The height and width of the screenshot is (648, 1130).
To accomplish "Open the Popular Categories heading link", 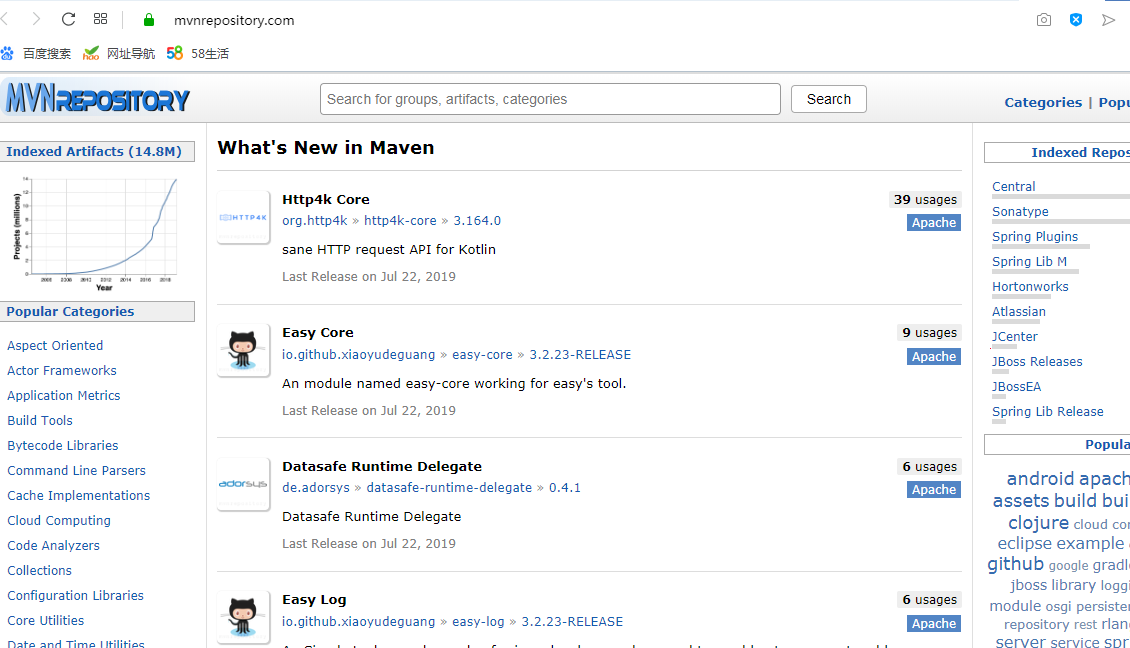I will [70, 311].
